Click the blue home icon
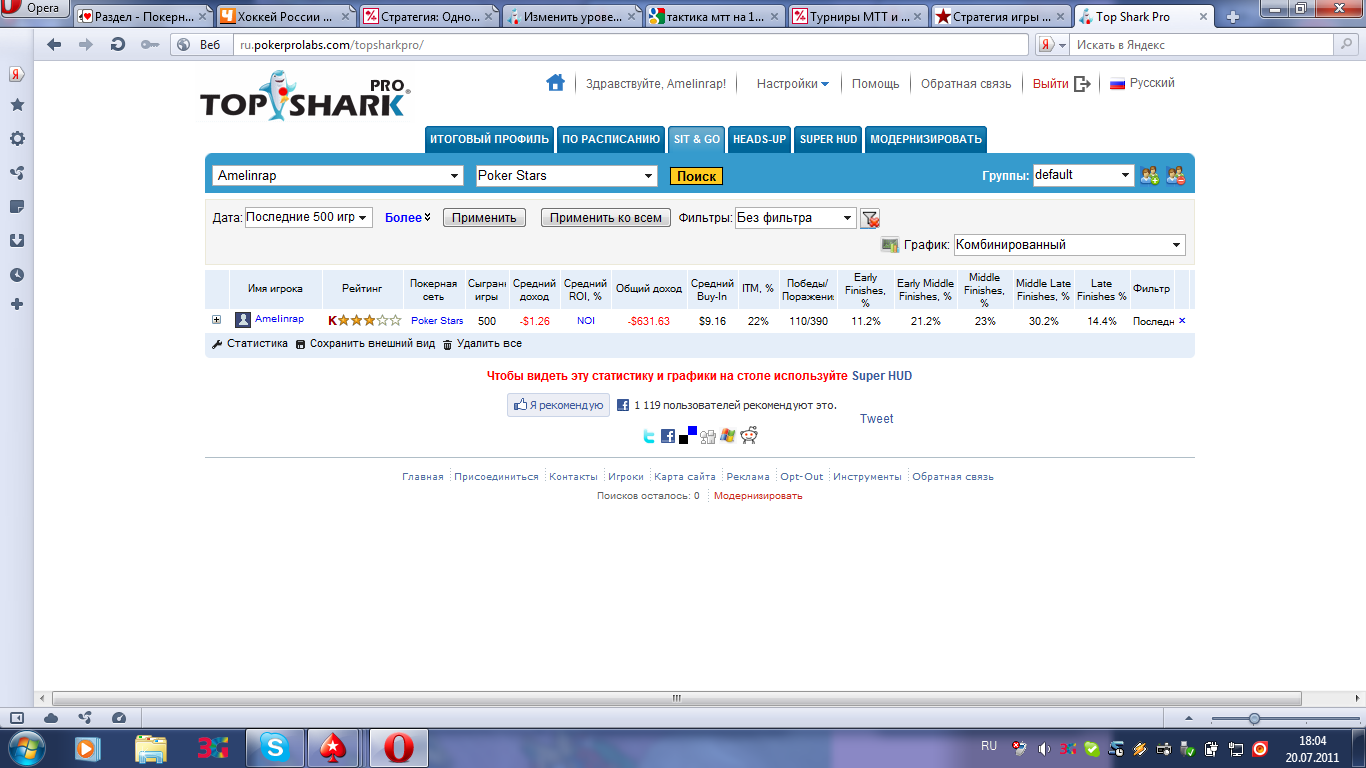1366x768 pixels. pos(555,83)
